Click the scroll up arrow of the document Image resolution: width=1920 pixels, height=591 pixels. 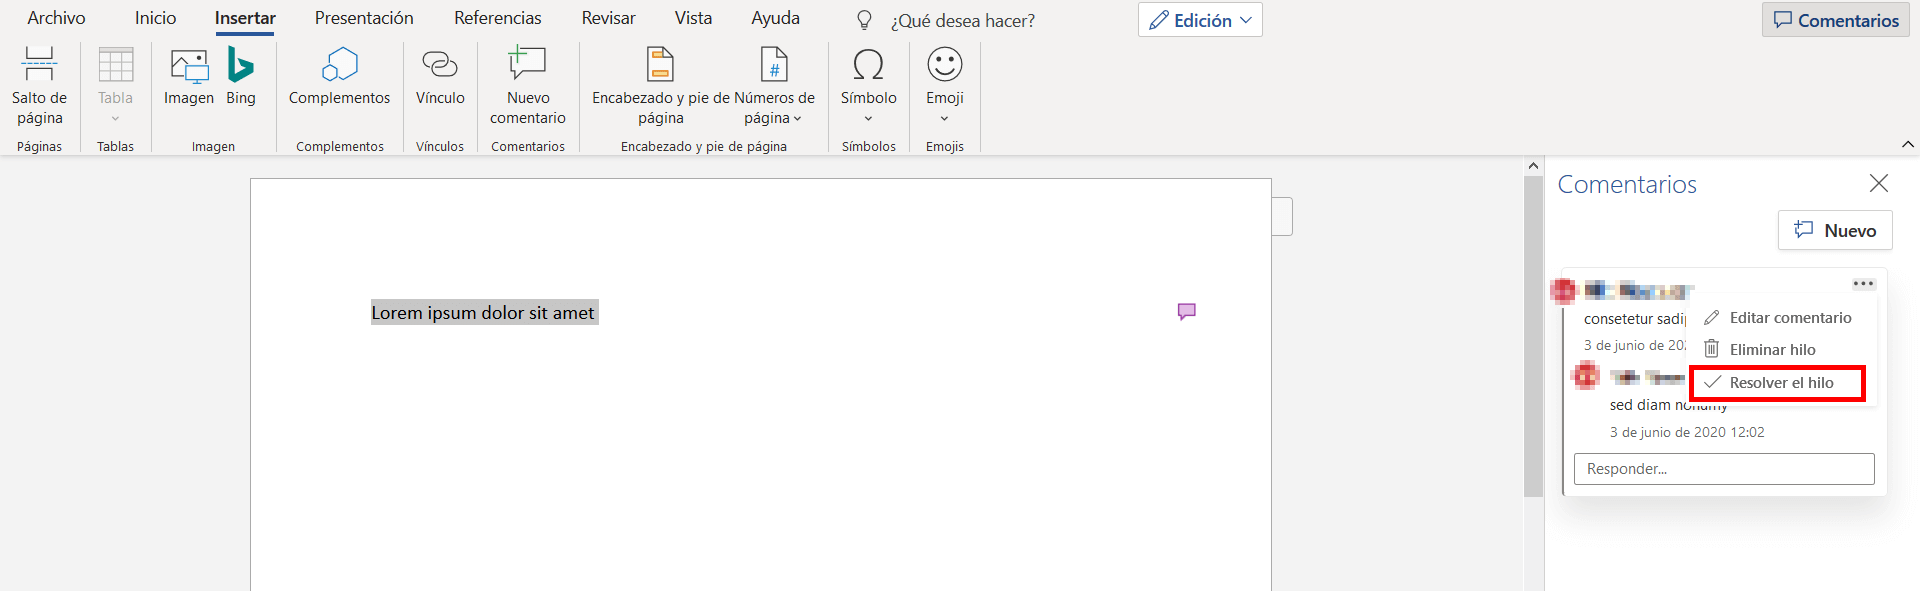pos(1533,166)
